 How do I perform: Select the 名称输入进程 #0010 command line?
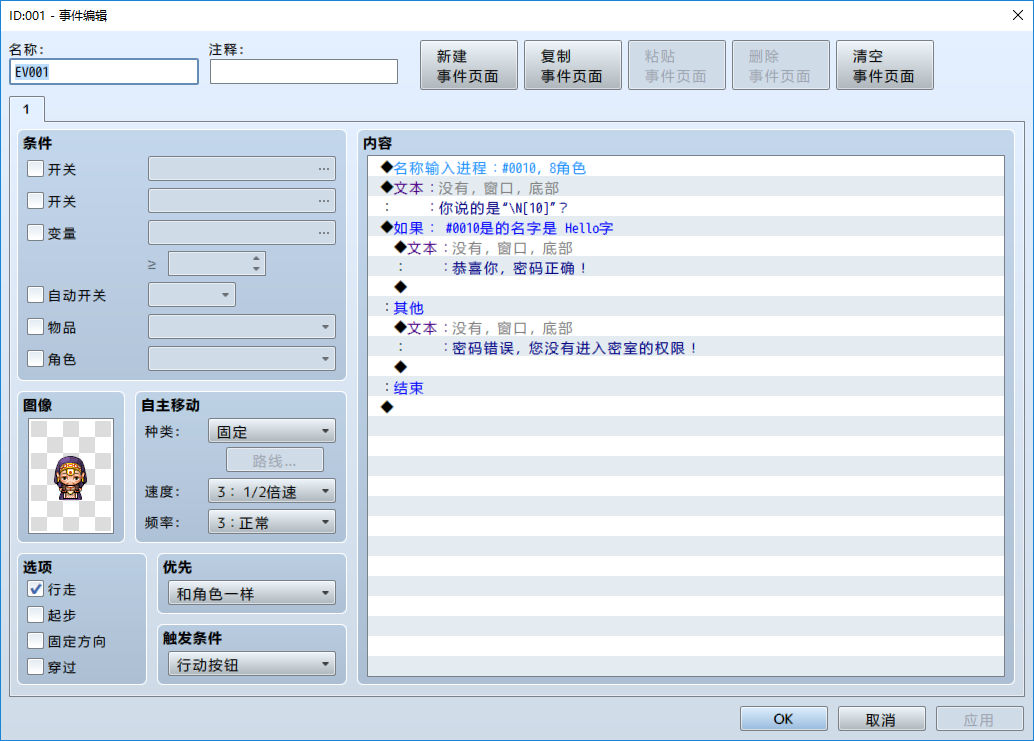[686, 168]
